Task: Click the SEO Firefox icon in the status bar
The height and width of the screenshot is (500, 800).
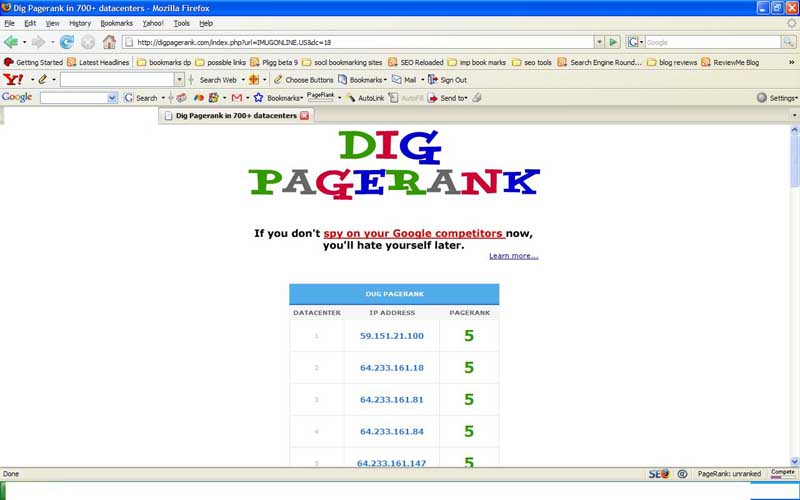Action: 659,474
